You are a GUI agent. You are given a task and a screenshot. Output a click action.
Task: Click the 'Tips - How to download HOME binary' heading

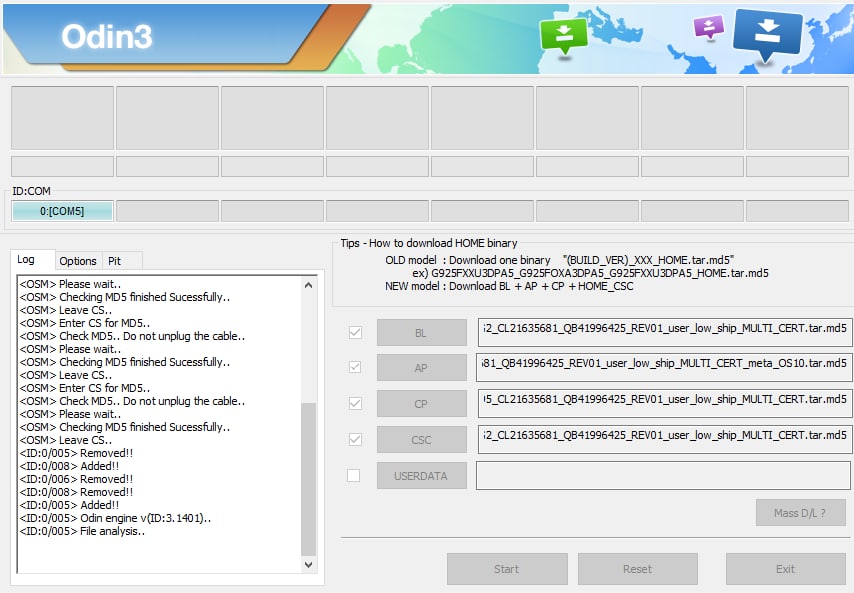click(x=429, y=243)
